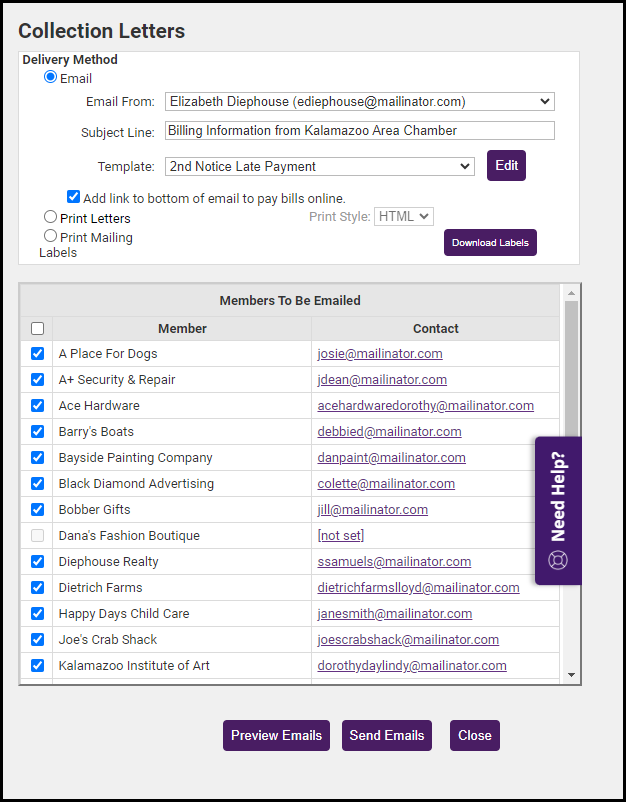Click the Need Help lifebuoy icon
The height and width of the screenshot is (802, 626).
558,560
